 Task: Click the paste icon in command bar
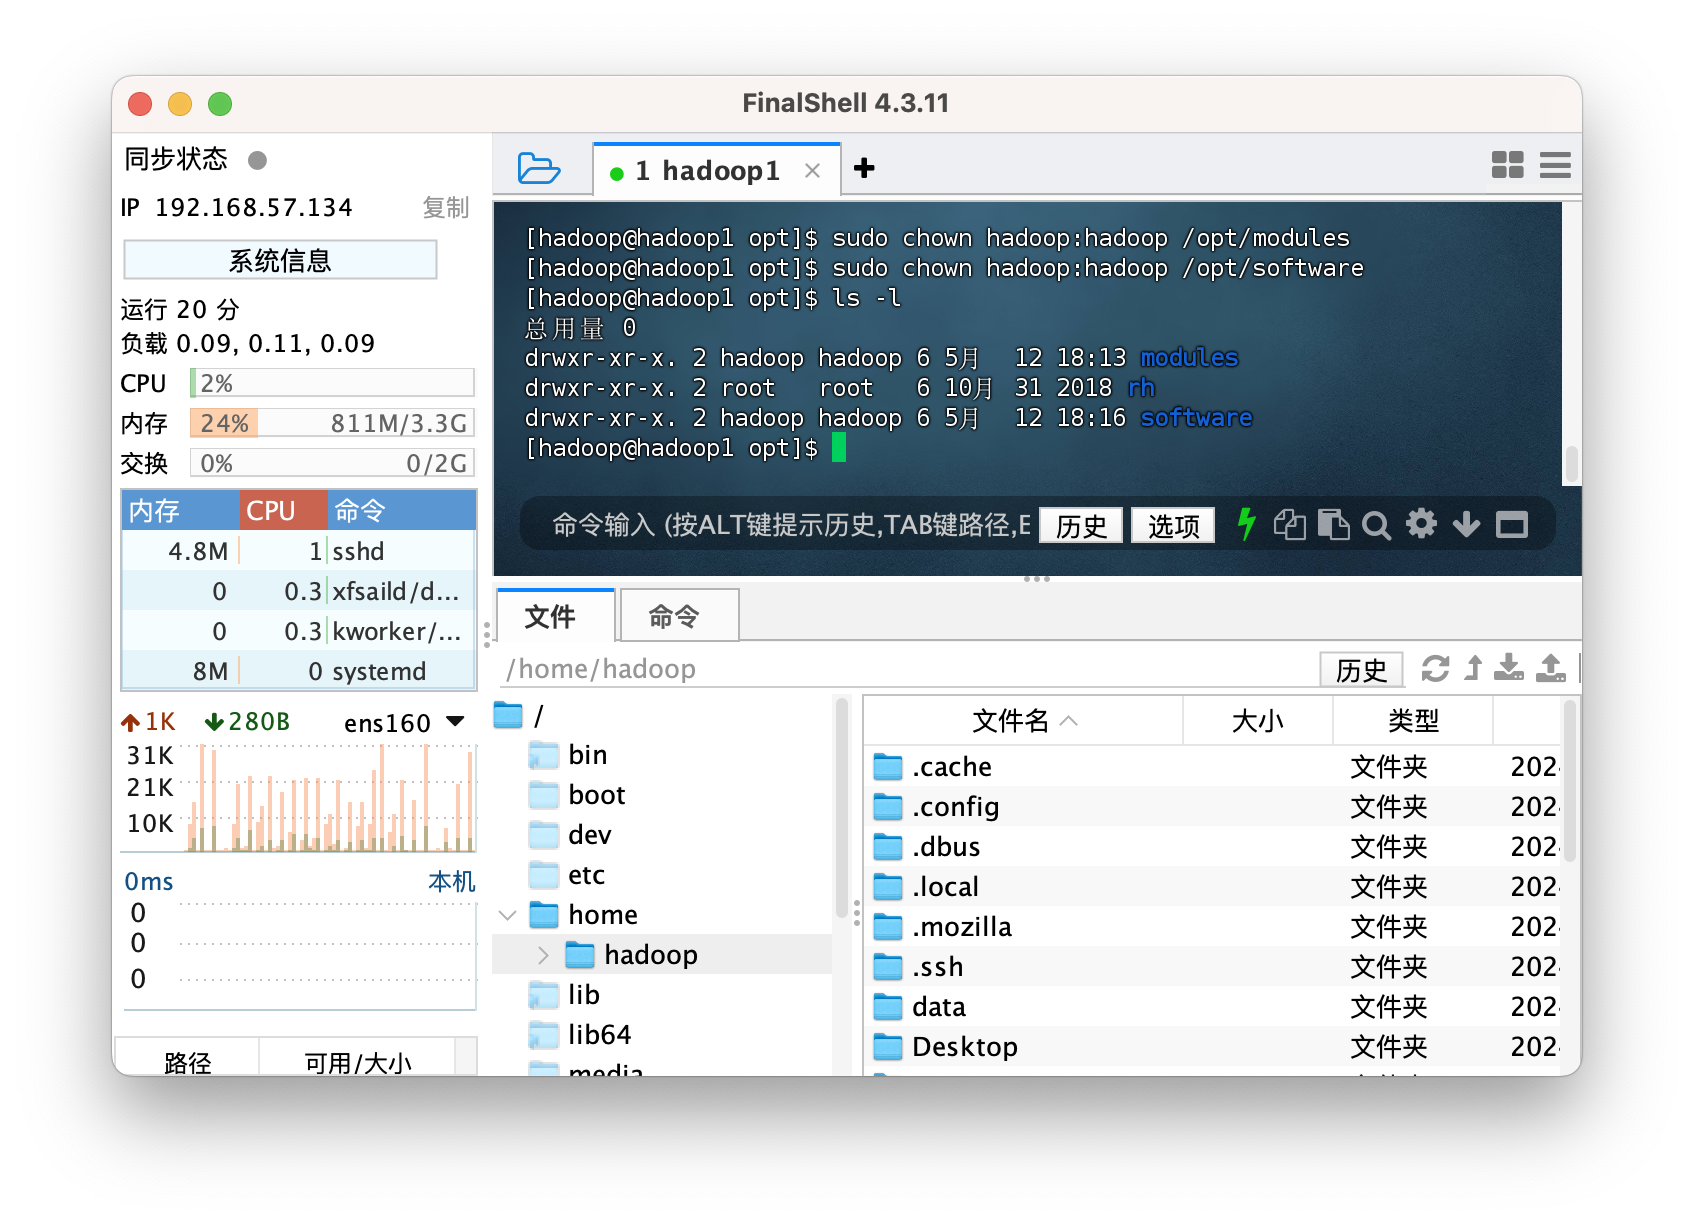1333,524
